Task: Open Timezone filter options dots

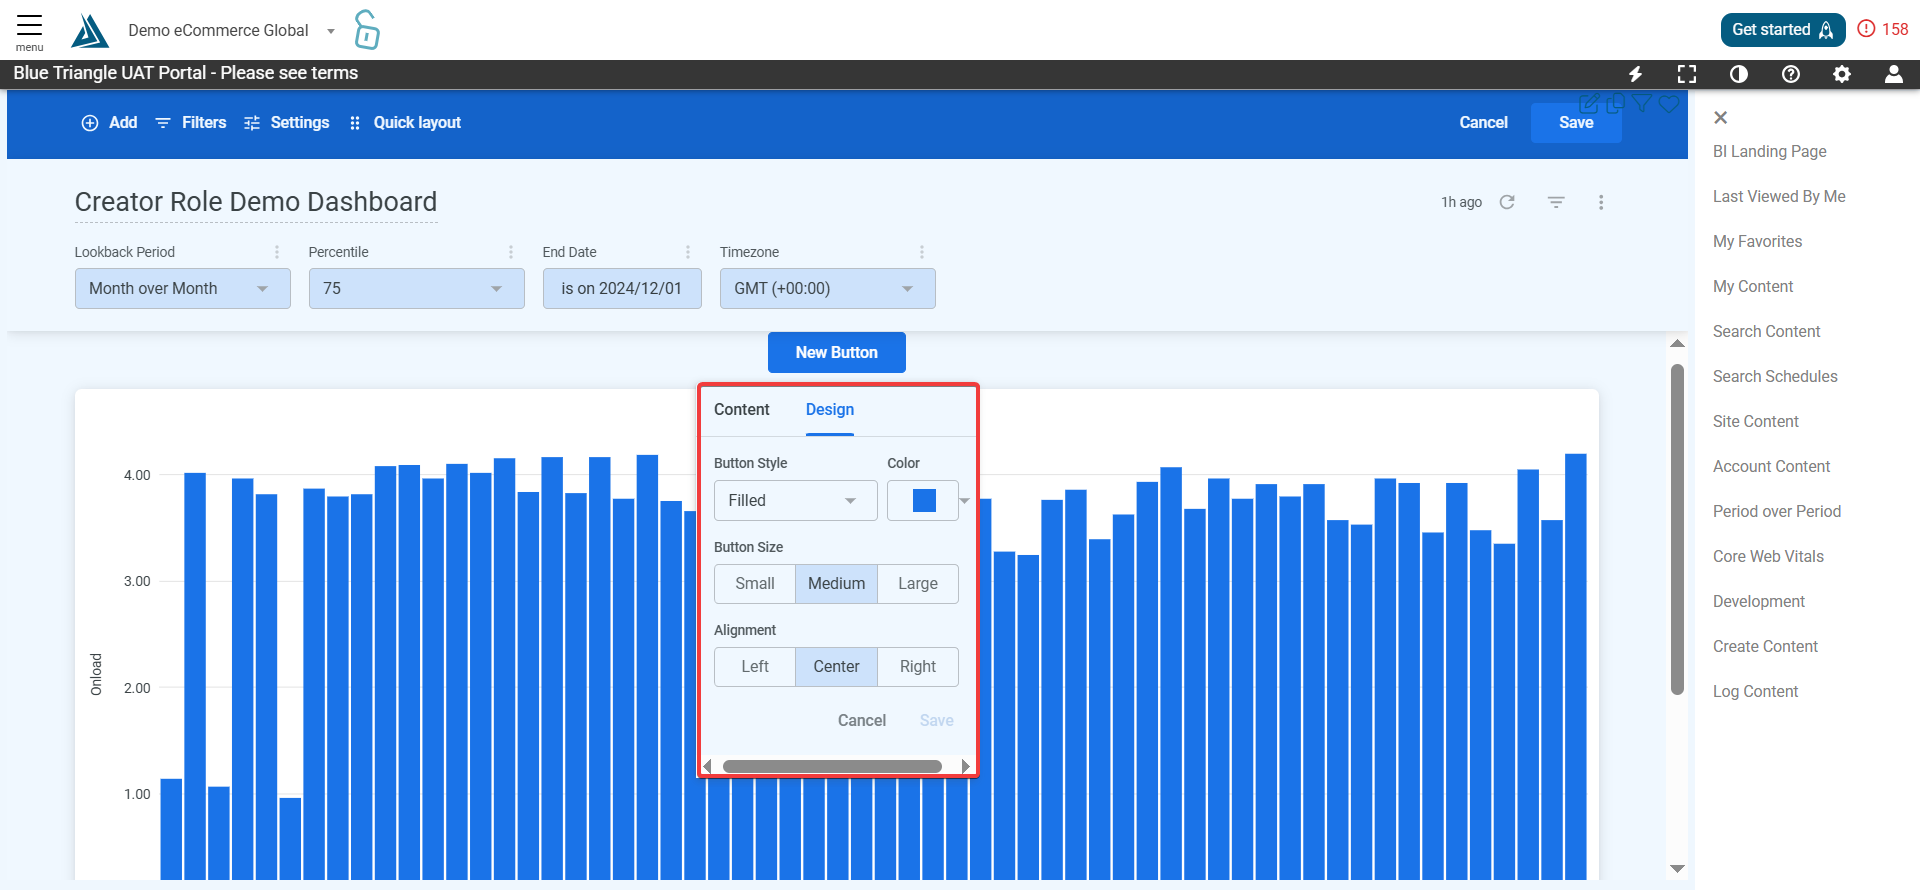Action: 922,252
